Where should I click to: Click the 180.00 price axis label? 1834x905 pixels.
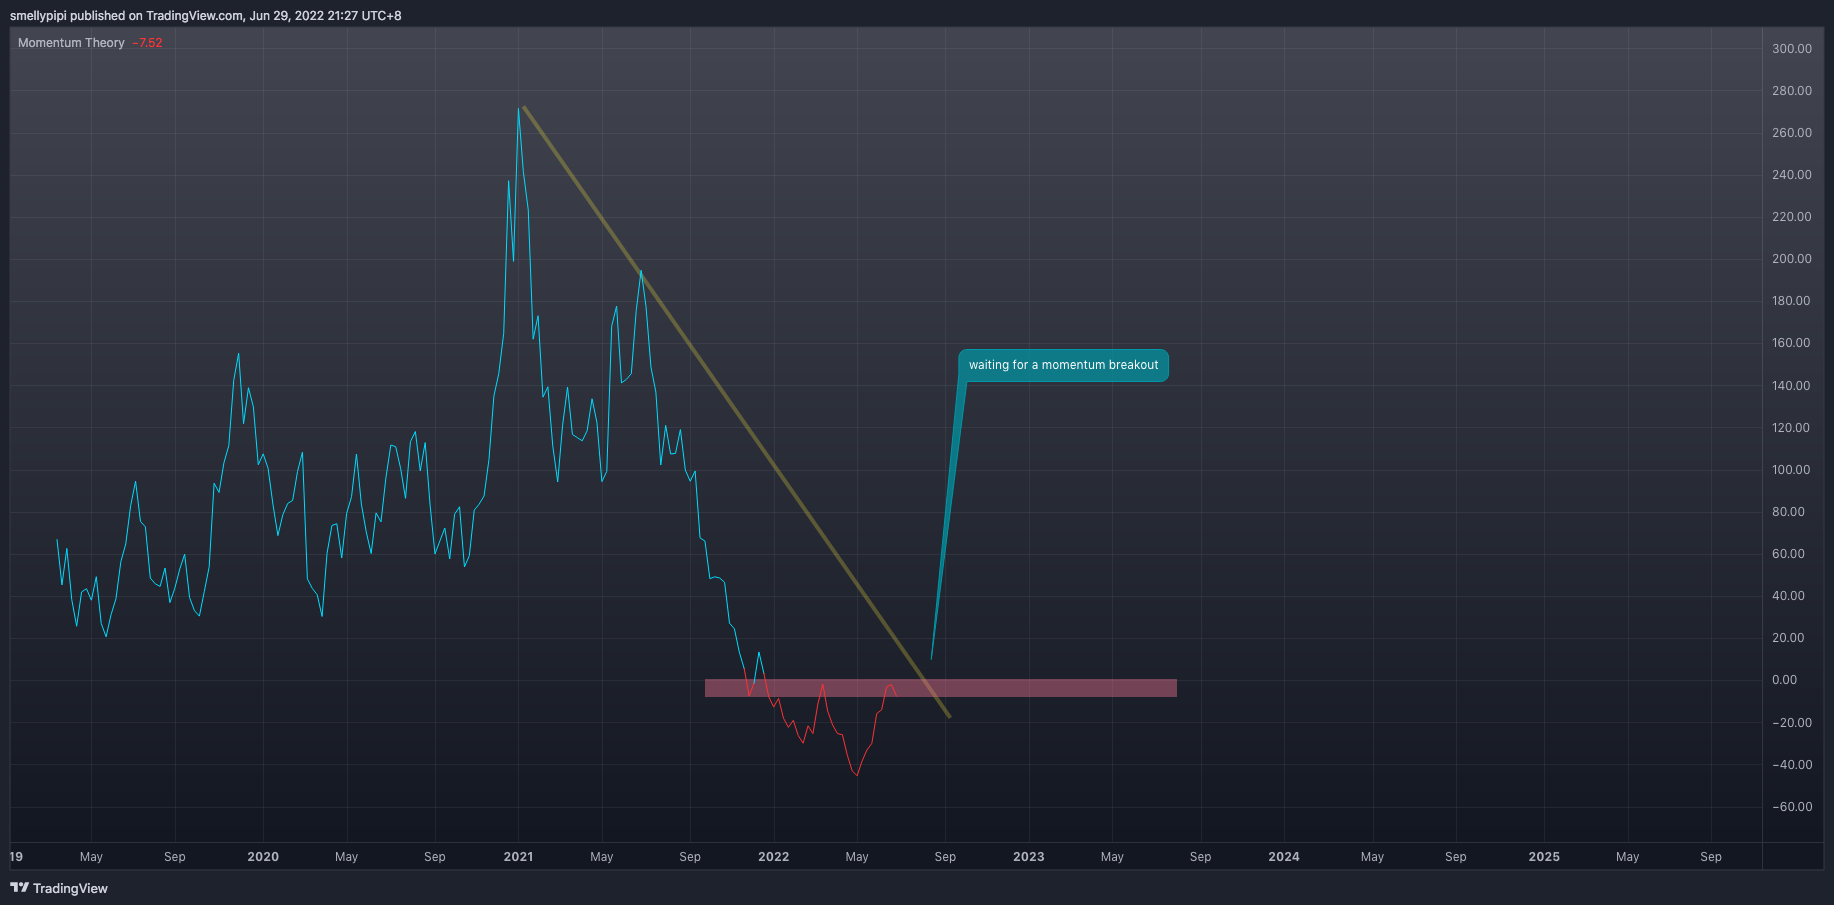[1792, 300]
